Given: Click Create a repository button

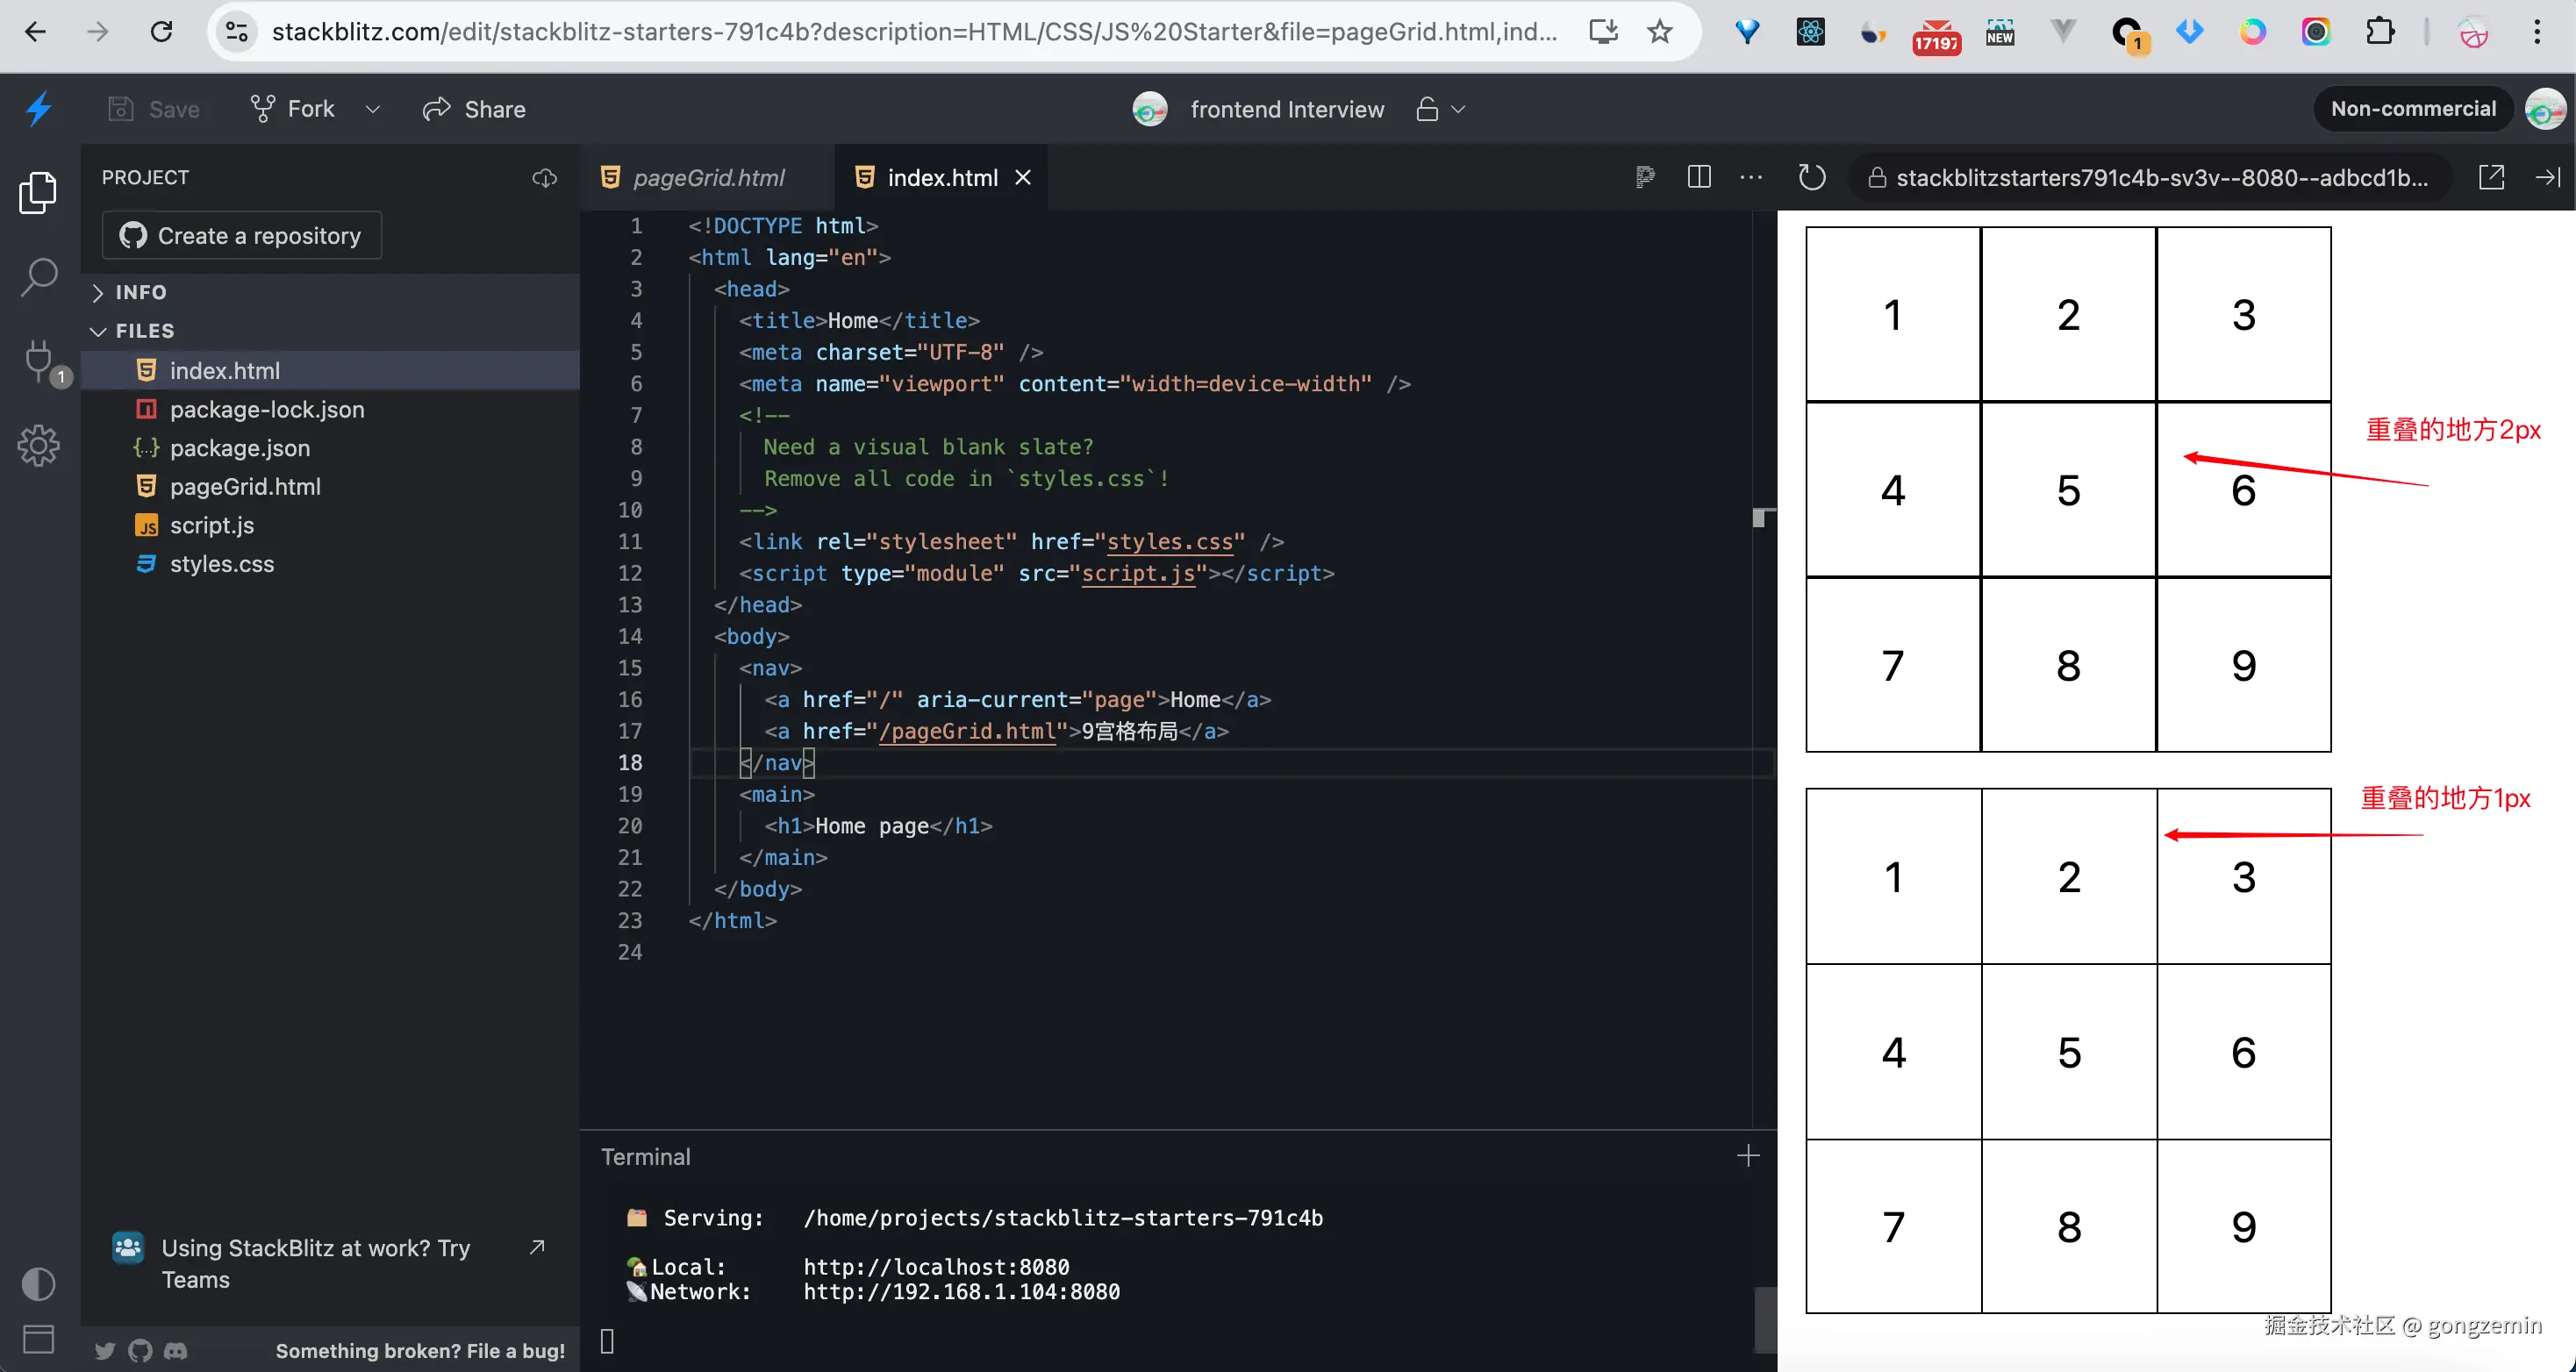Looking at the screenshot, I should click(x=242, y=235).
